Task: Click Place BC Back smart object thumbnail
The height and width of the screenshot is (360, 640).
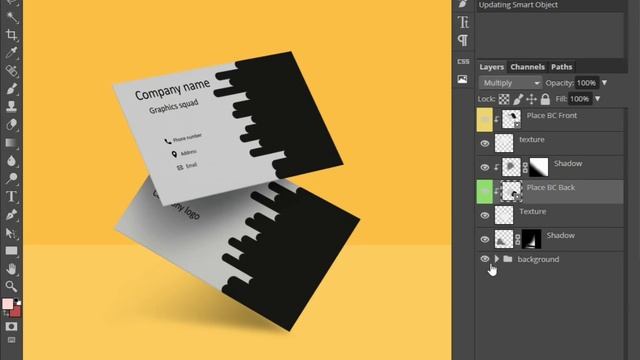Action: pos(511,191)
